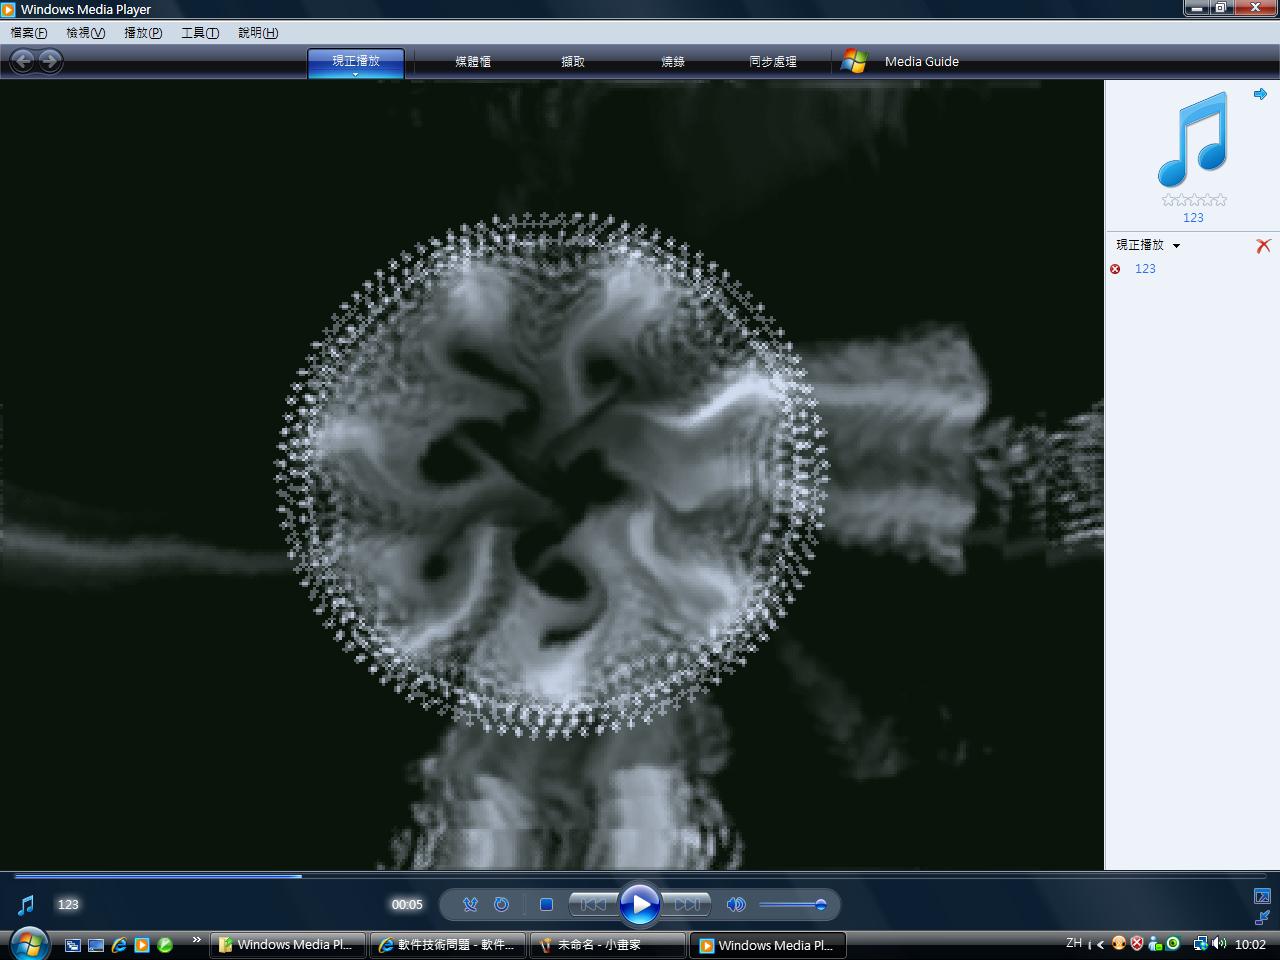Adjust the volume slider

[x=792, y=905]
